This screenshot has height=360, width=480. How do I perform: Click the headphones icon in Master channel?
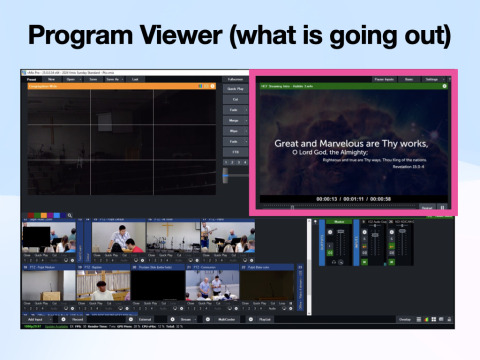[x=334, y=262]
